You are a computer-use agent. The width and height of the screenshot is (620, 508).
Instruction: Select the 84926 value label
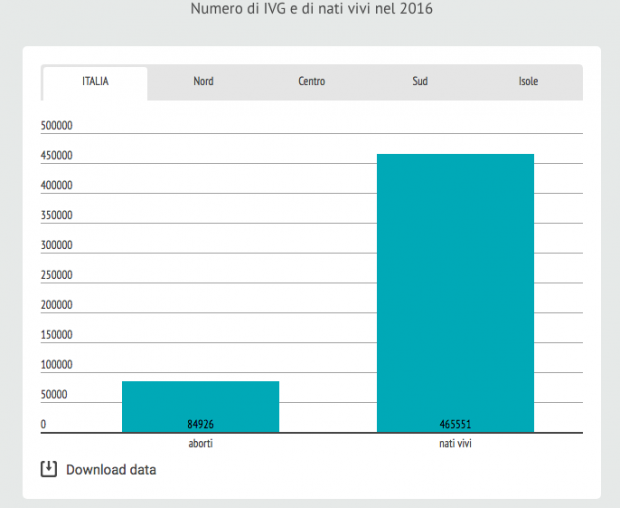tap(201, 423)
